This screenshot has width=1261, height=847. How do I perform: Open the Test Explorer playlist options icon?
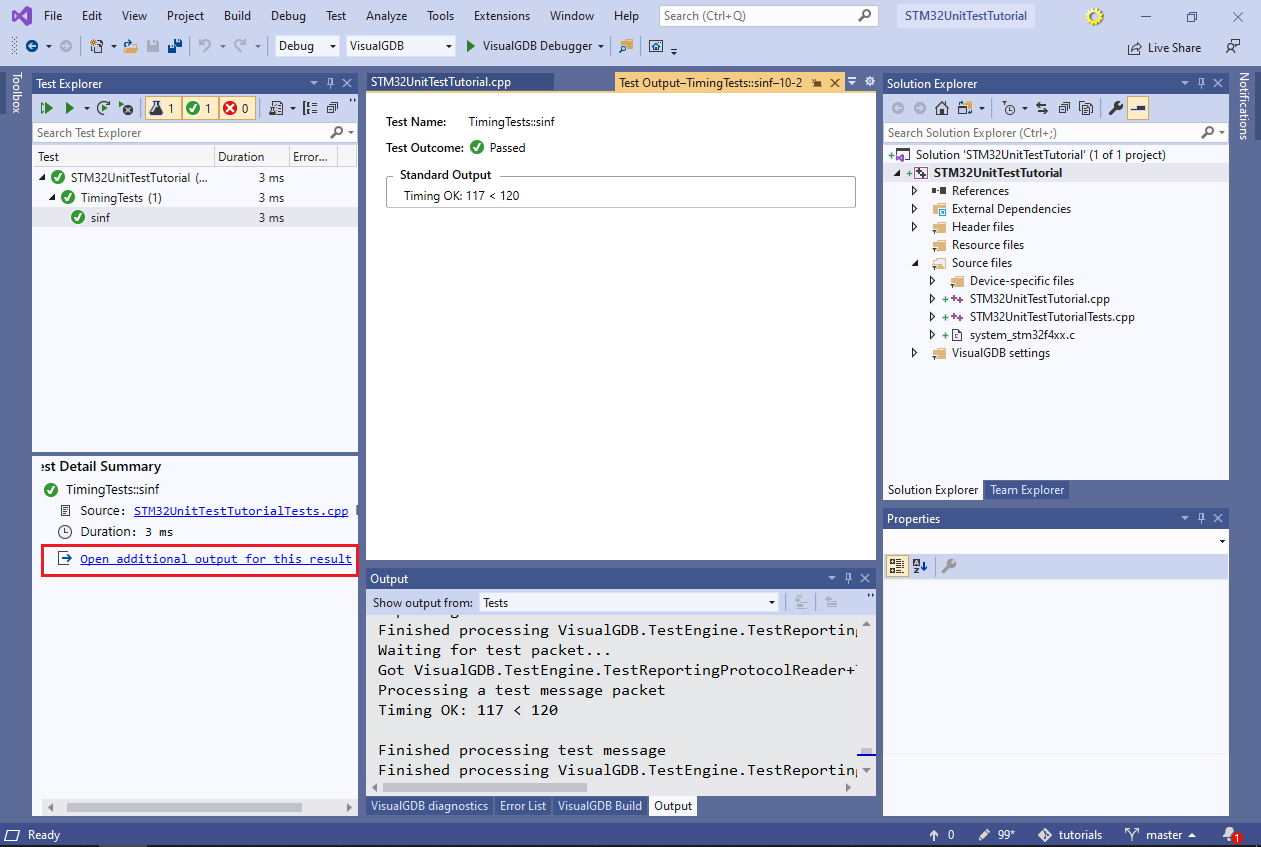point(277,108)
